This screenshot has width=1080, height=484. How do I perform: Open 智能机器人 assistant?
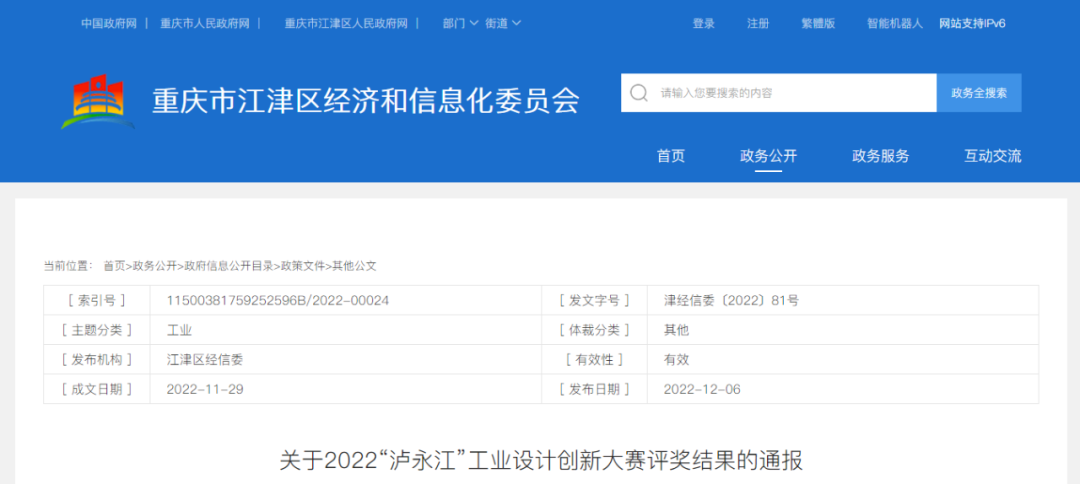(895, 23)
